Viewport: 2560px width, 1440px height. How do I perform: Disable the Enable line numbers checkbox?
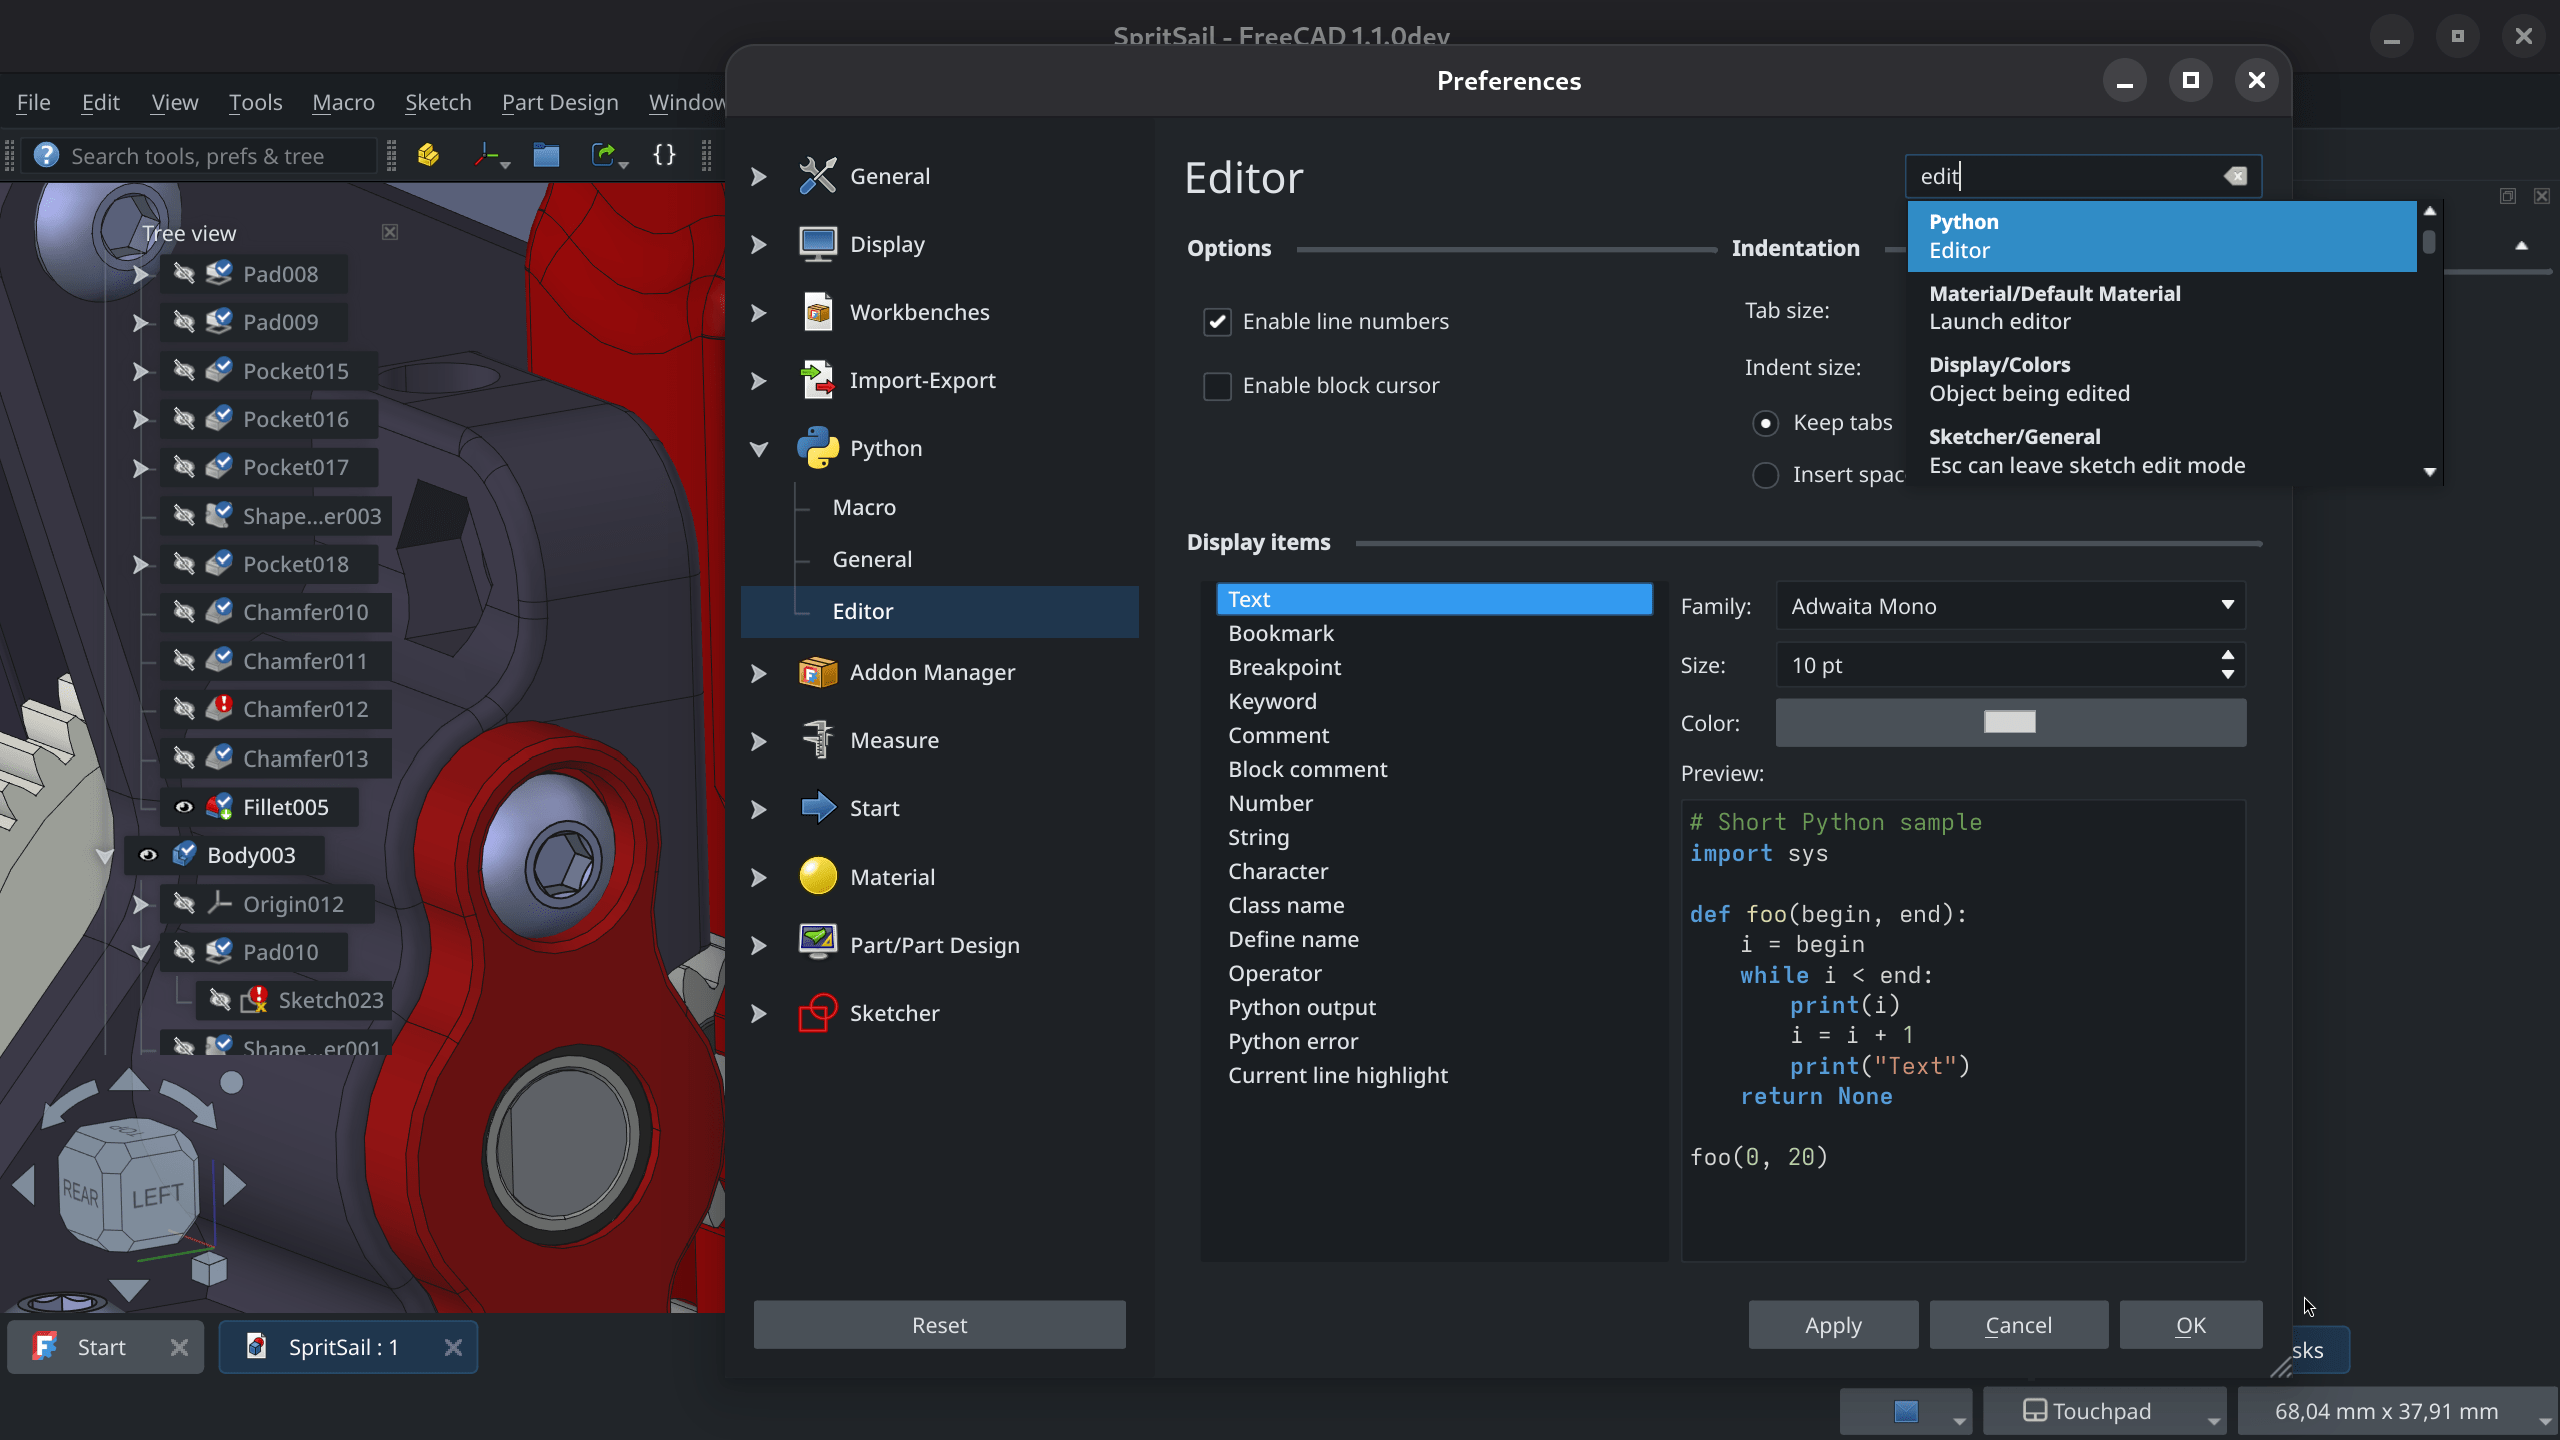coord(1216,322)
